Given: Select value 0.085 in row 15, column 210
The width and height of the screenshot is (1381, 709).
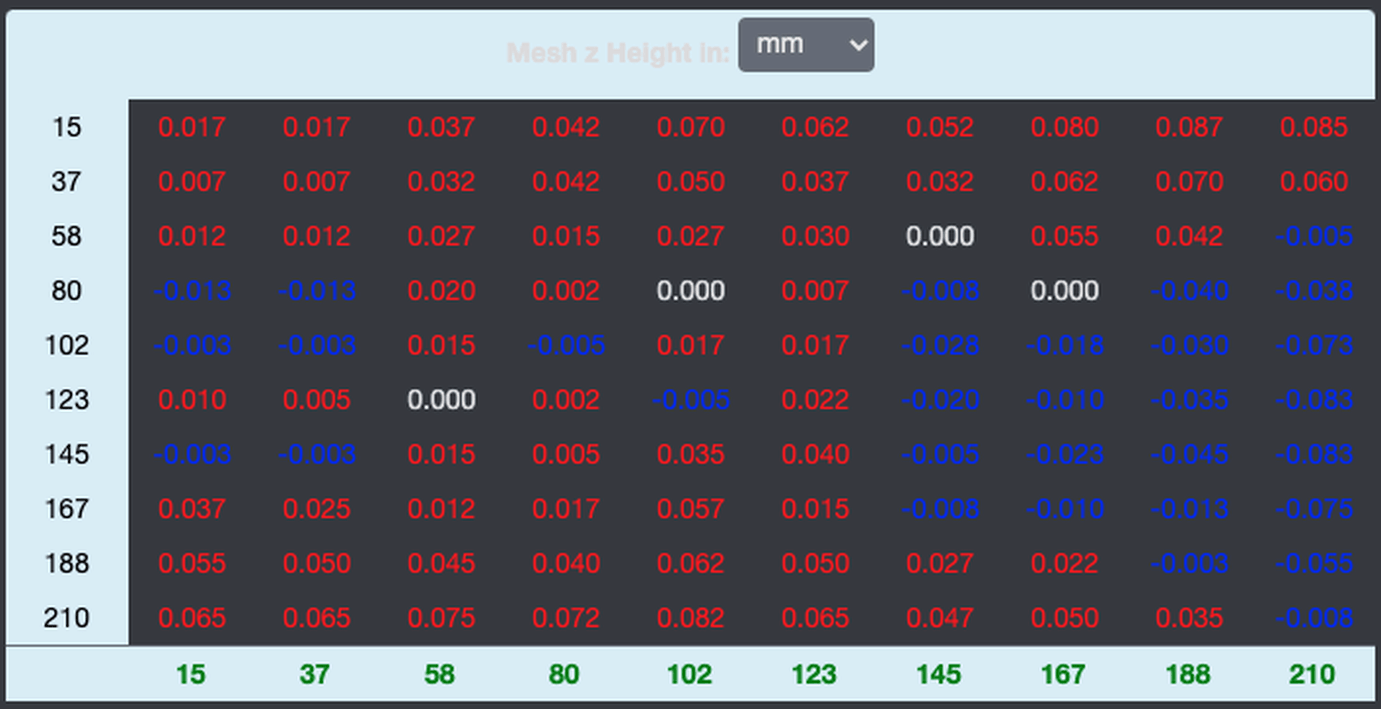Looking at the screenshot, I should (1314, 127).
